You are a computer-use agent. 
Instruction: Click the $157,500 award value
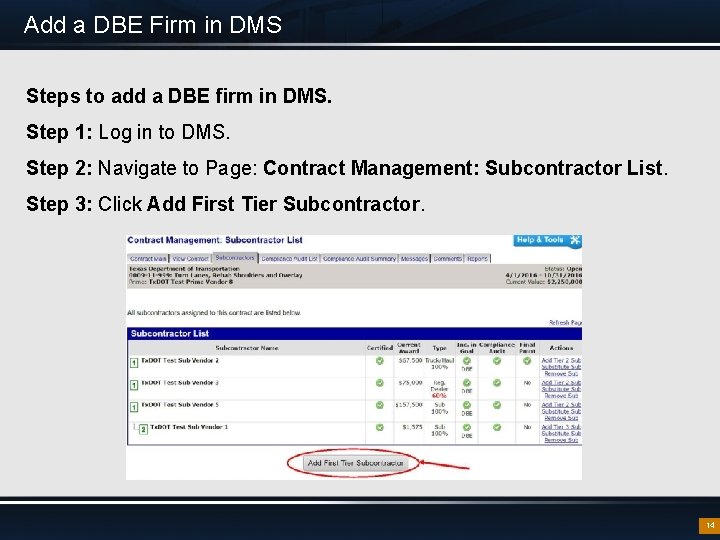pos(409,405)
